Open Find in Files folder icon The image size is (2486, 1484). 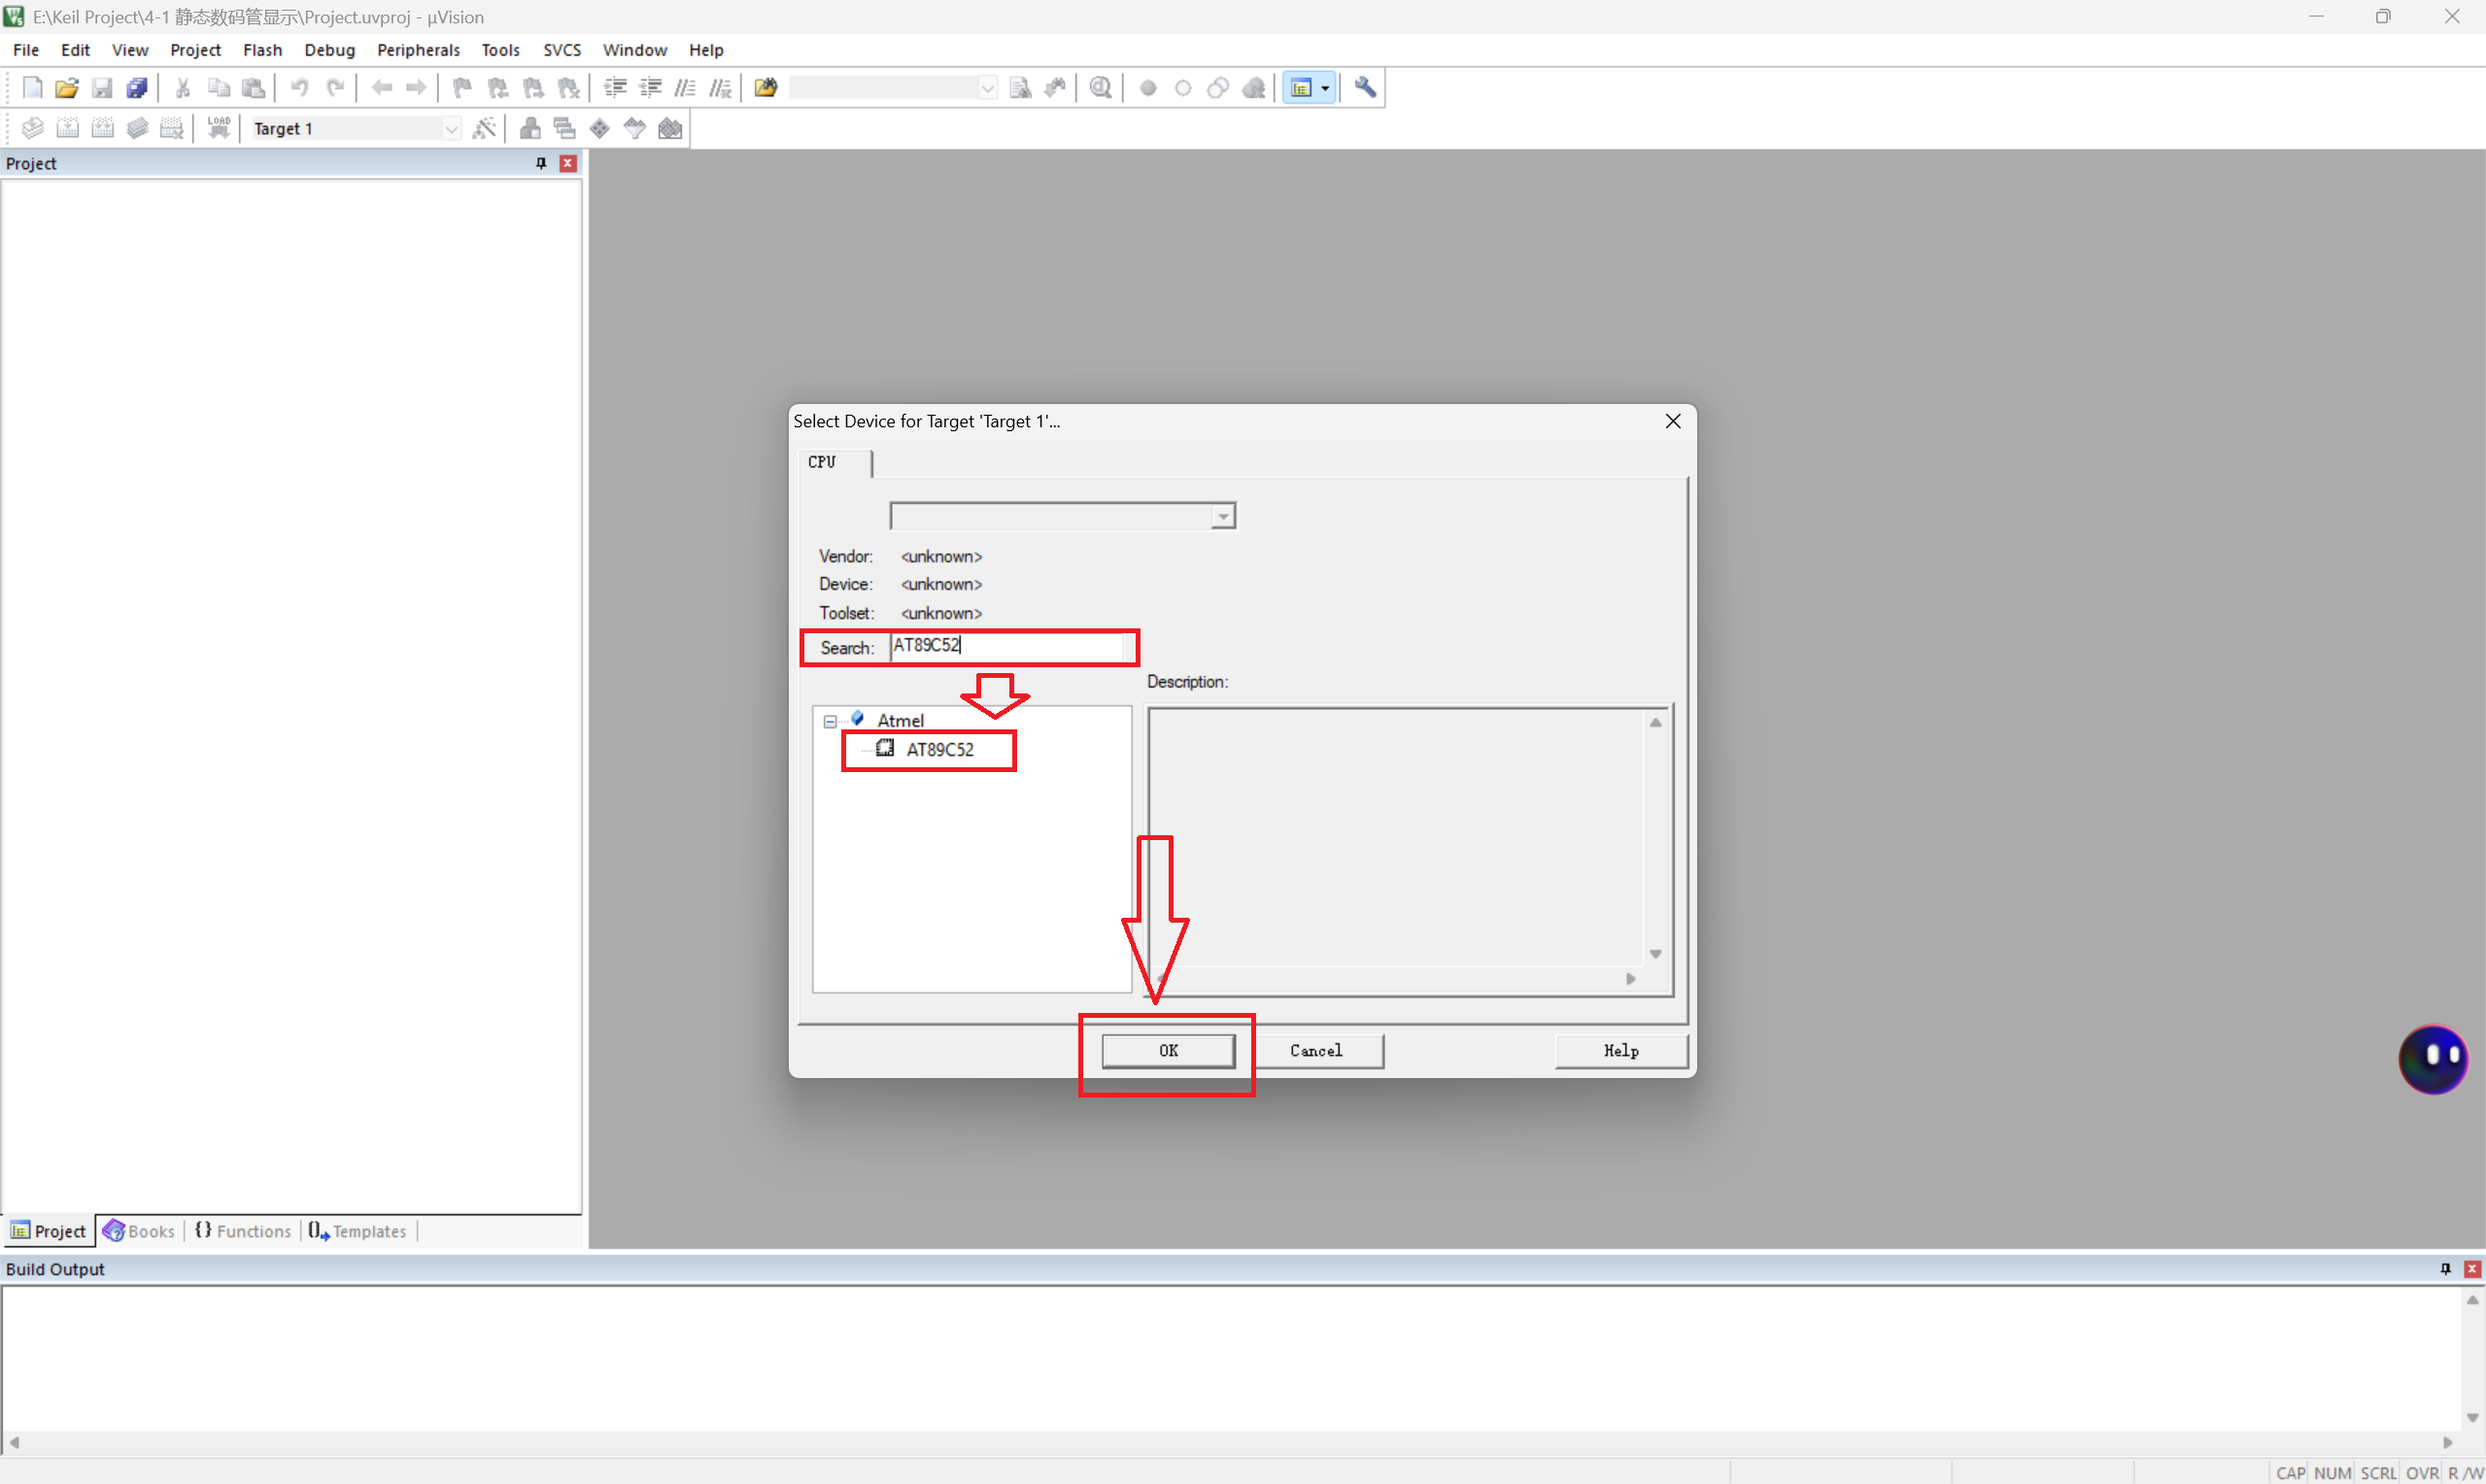pyautogui.click(x=766, y=88)
